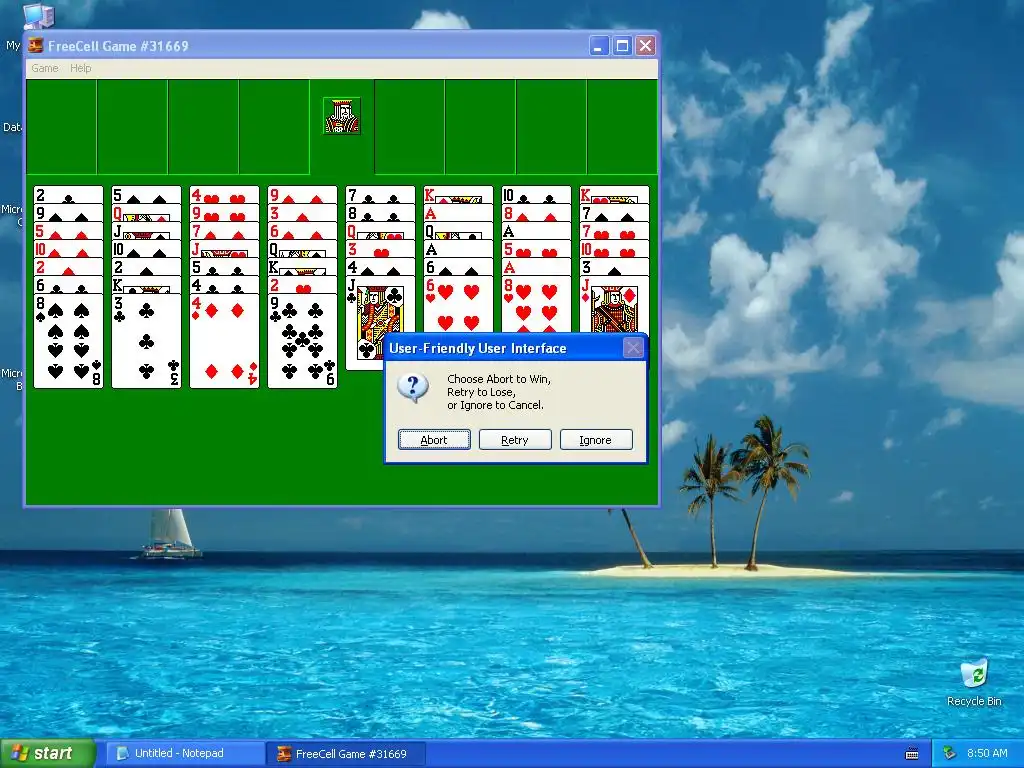Select the jack of diamonds card
The height and width of the screenshot is (768, 1024).
click(615, 305)
